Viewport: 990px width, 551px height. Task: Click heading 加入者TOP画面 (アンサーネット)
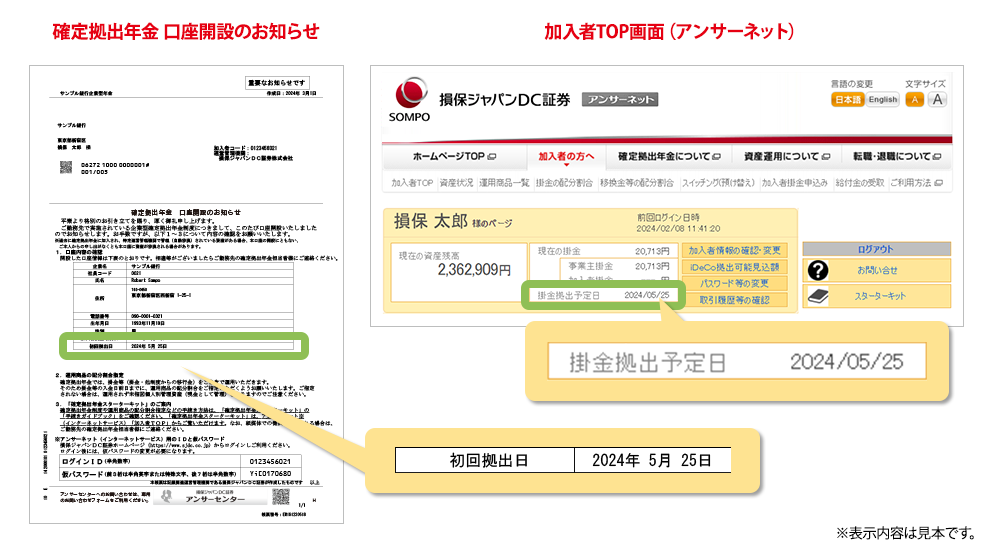tap(669, 32)
